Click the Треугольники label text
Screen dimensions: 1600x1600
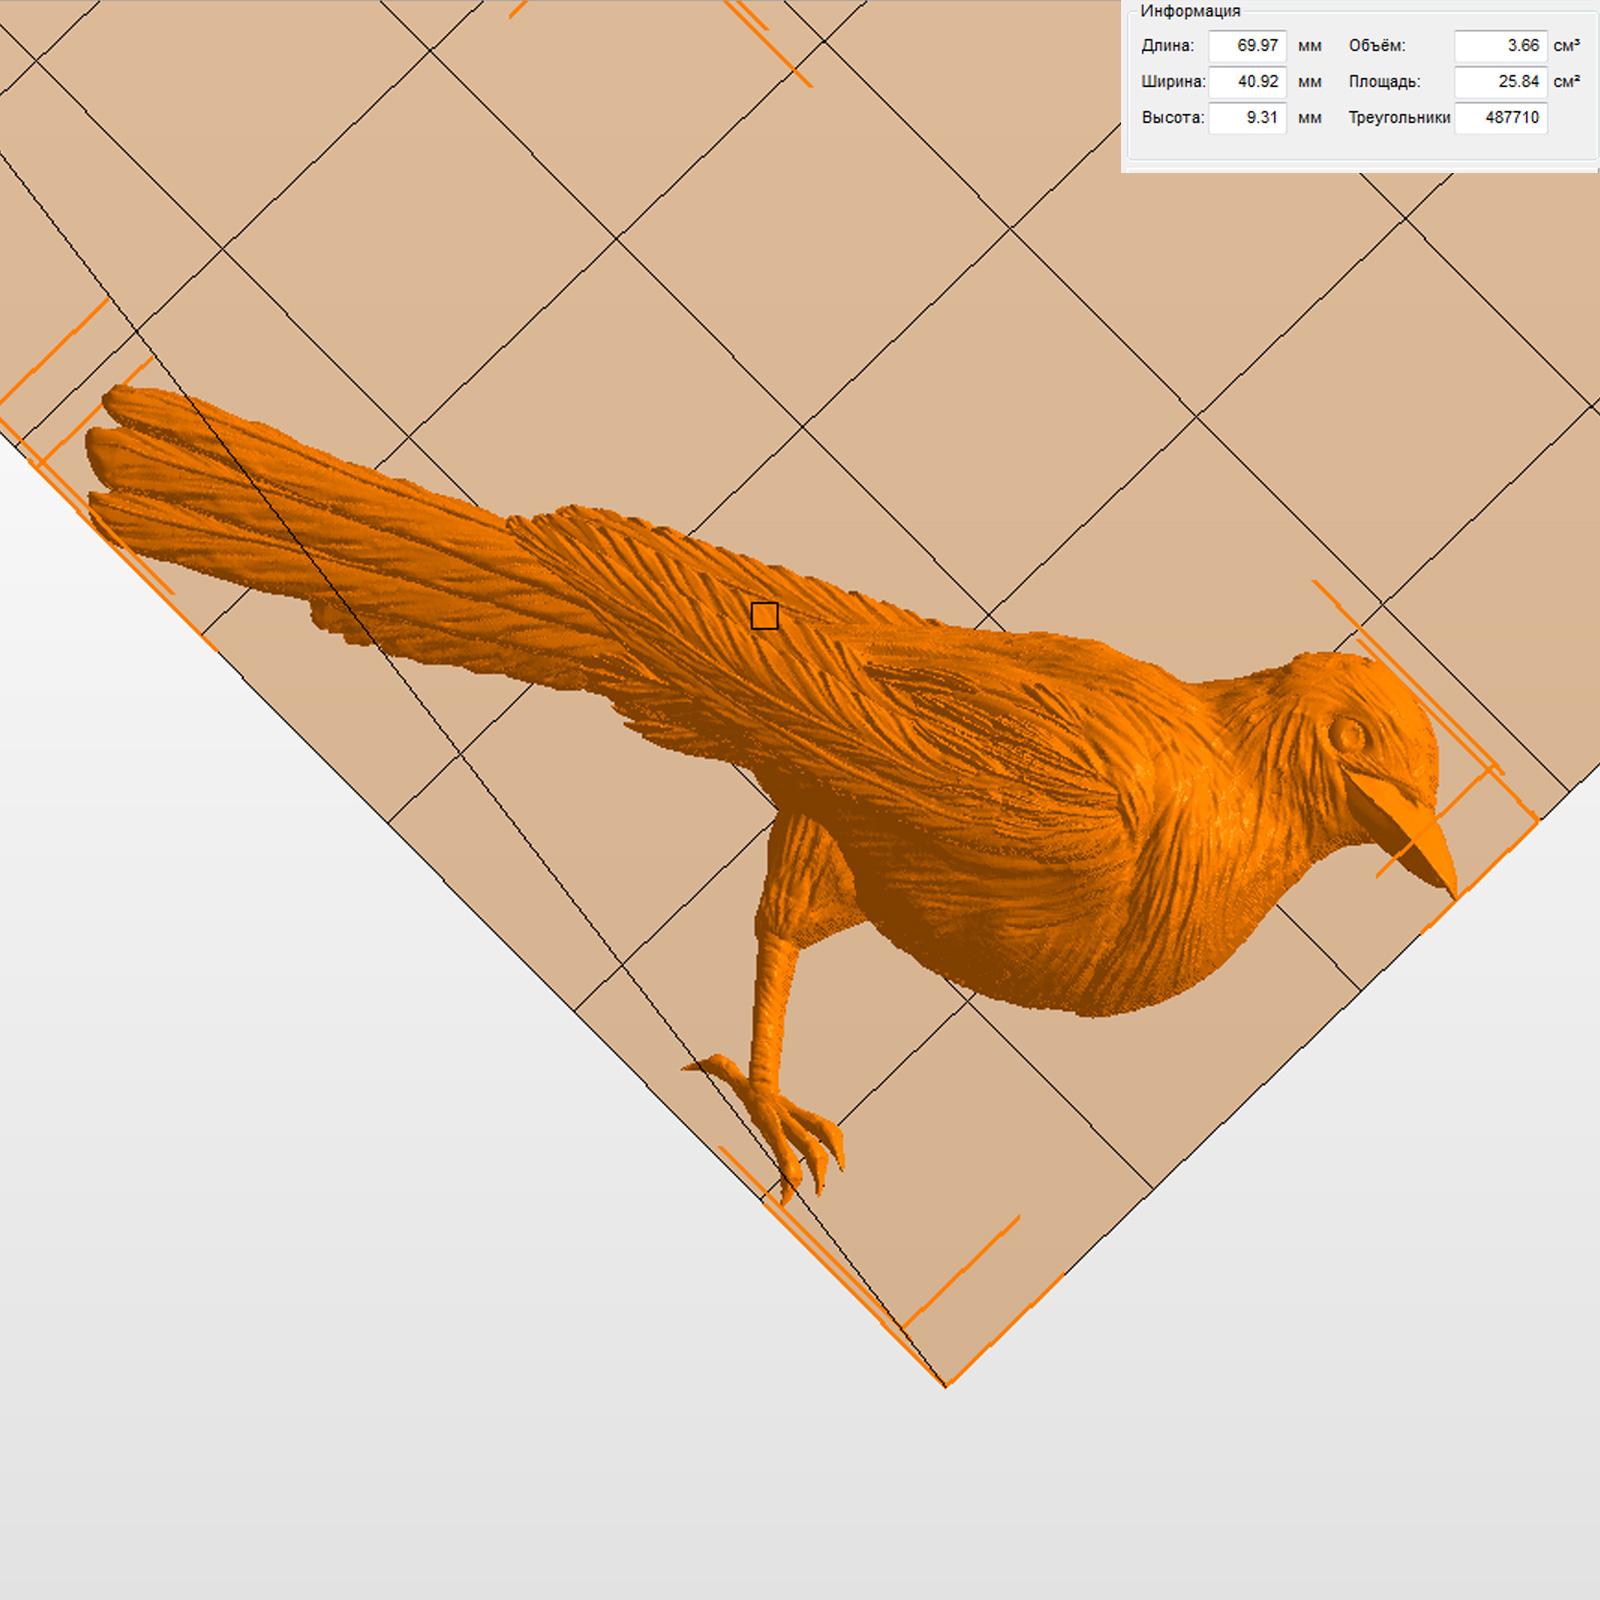coord(1398,118)
